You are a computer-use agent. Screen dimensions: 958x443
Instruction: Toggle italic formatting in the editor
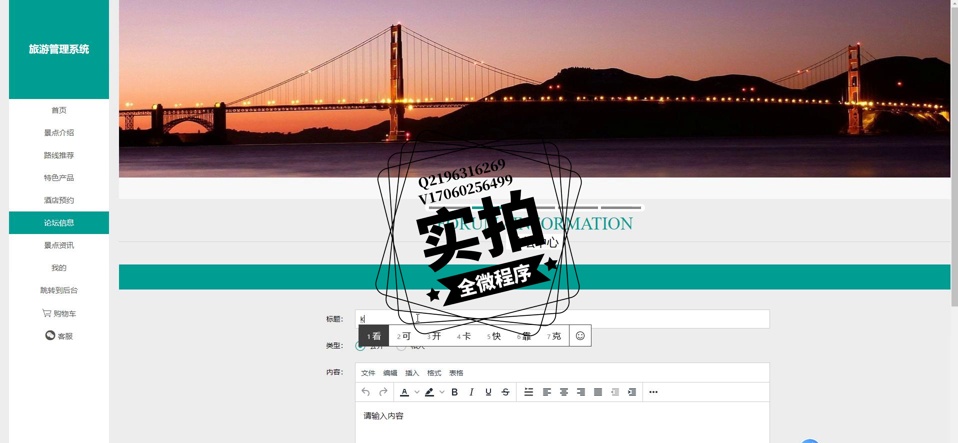tap(472, 392)
